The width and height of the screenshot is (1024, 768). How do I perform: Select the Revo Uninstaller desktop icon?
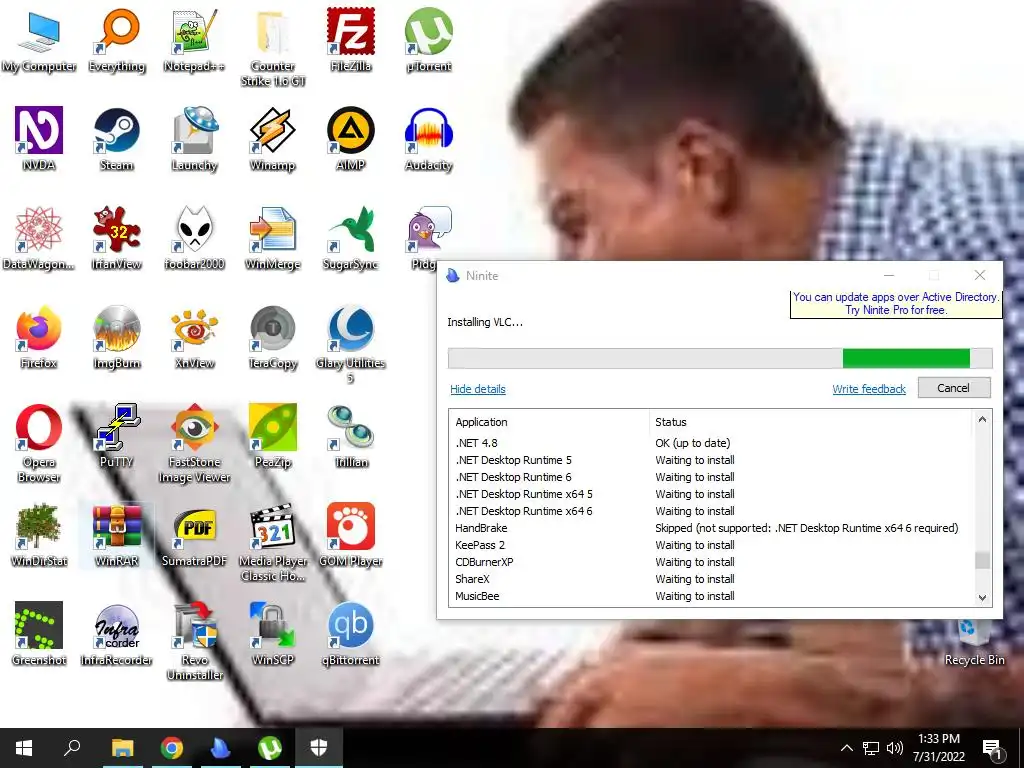[195, 641]
